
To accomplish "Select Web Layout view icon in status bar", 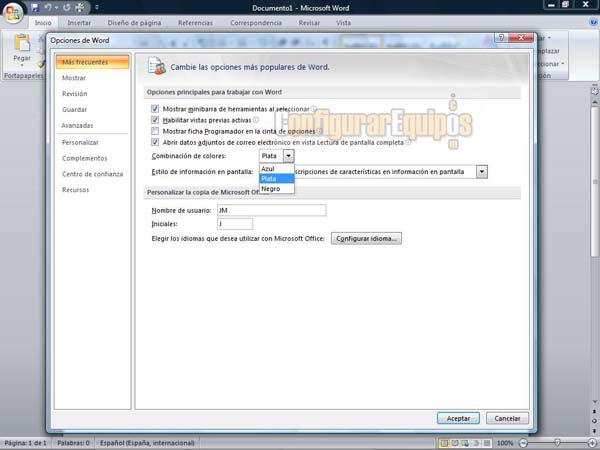I will tap(465, 443).
